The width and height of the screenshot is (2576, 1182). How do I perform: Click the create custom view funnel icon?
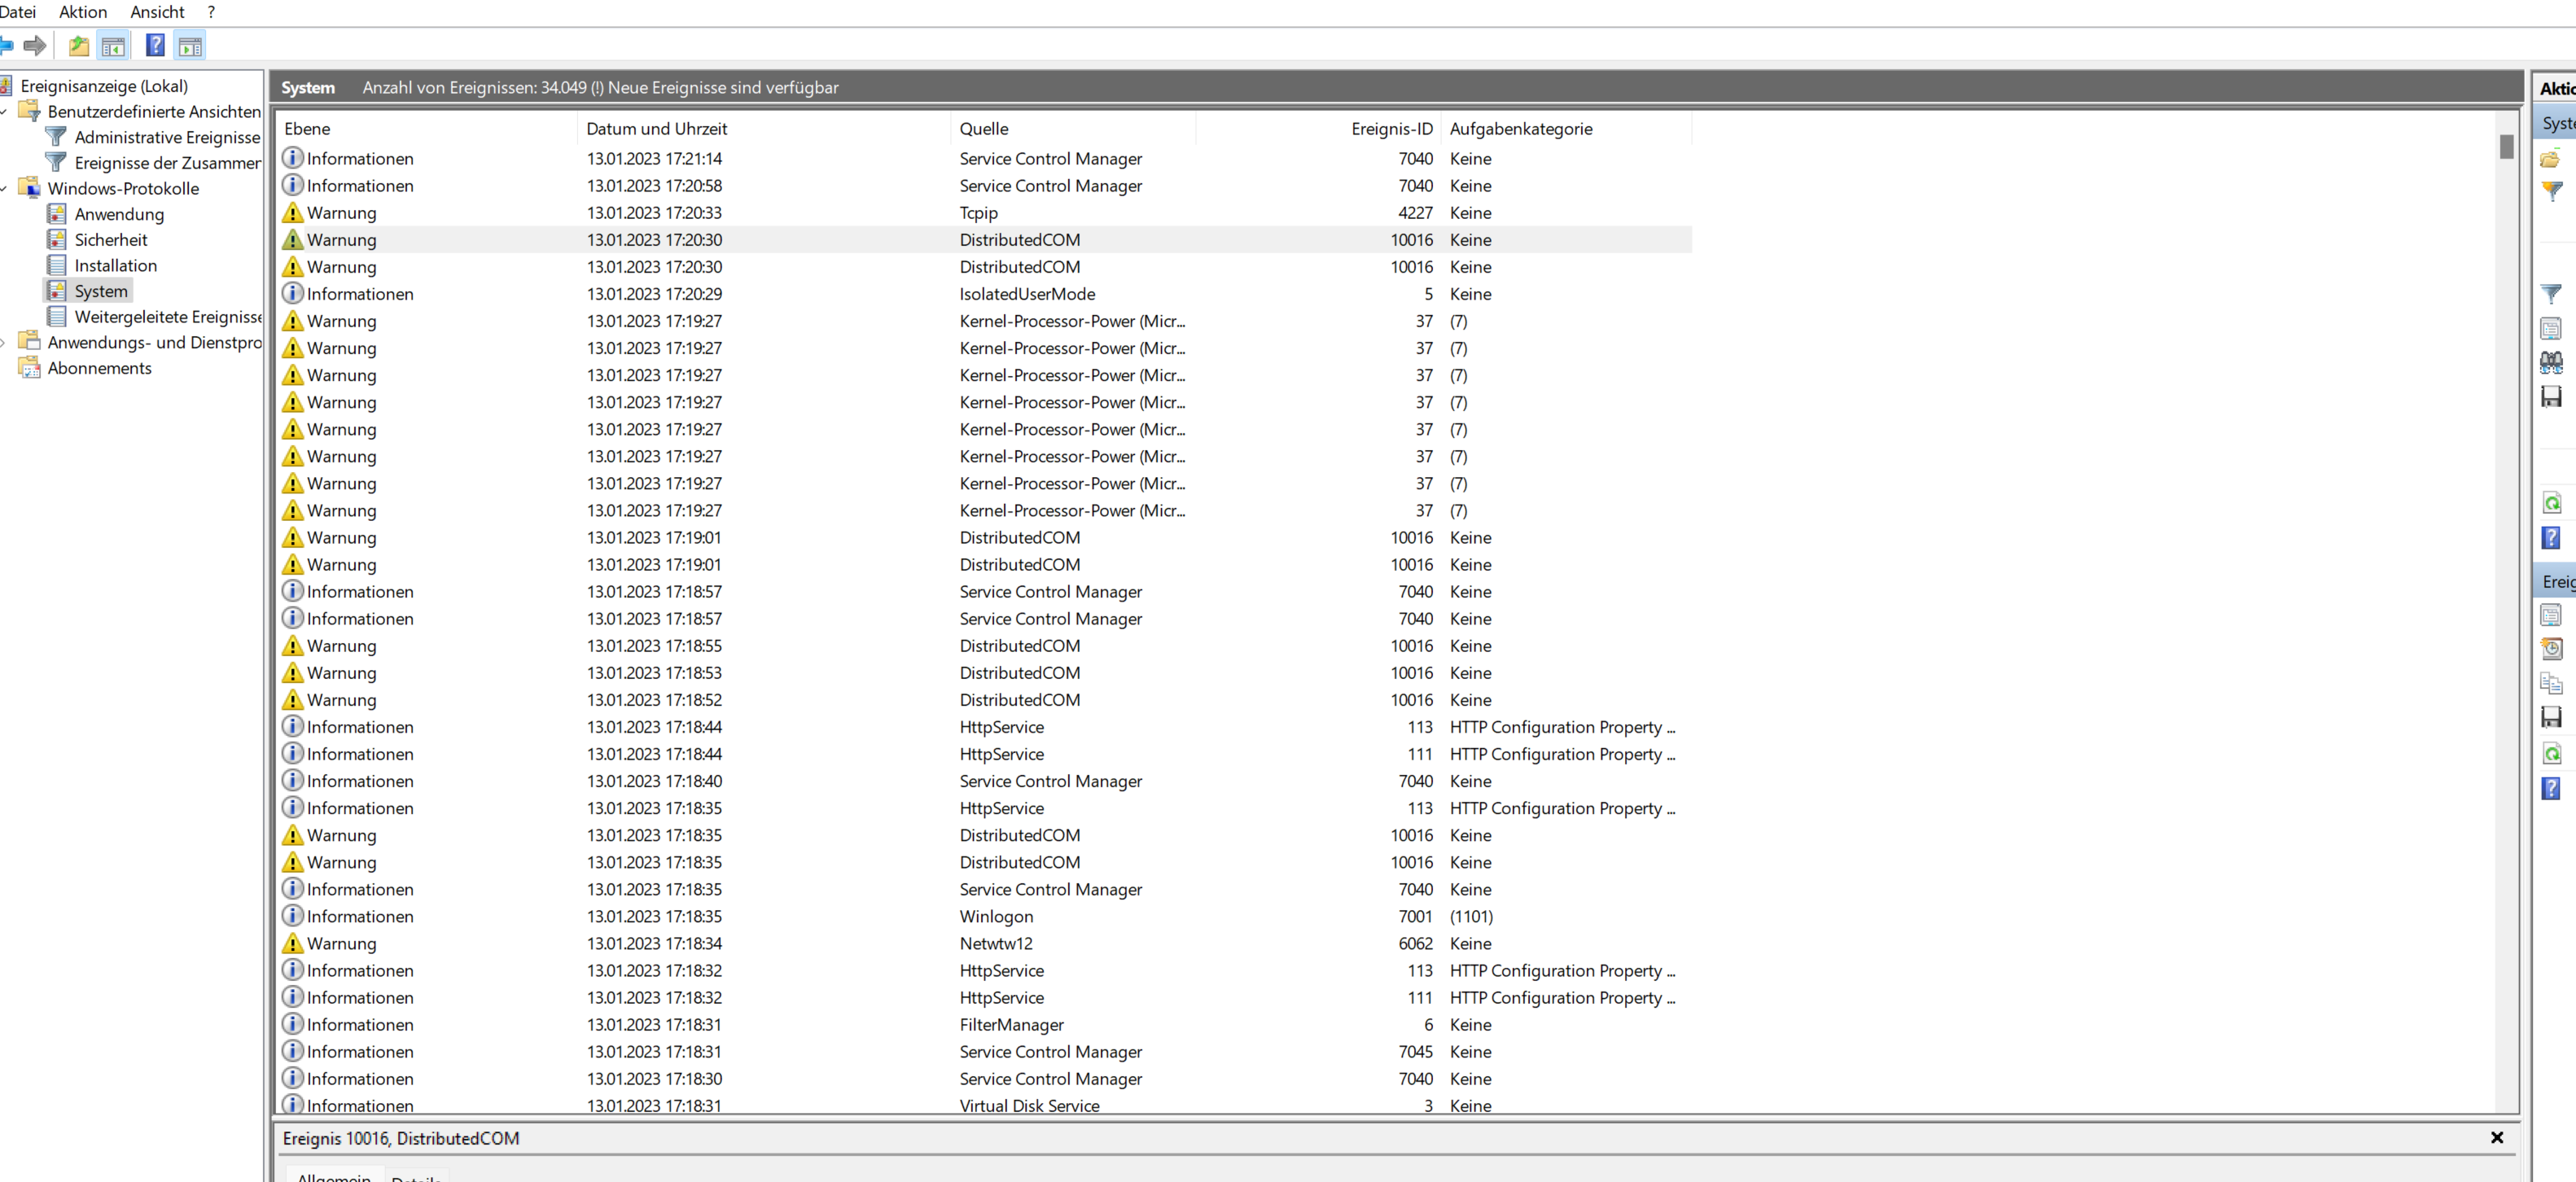(2552, 191)
